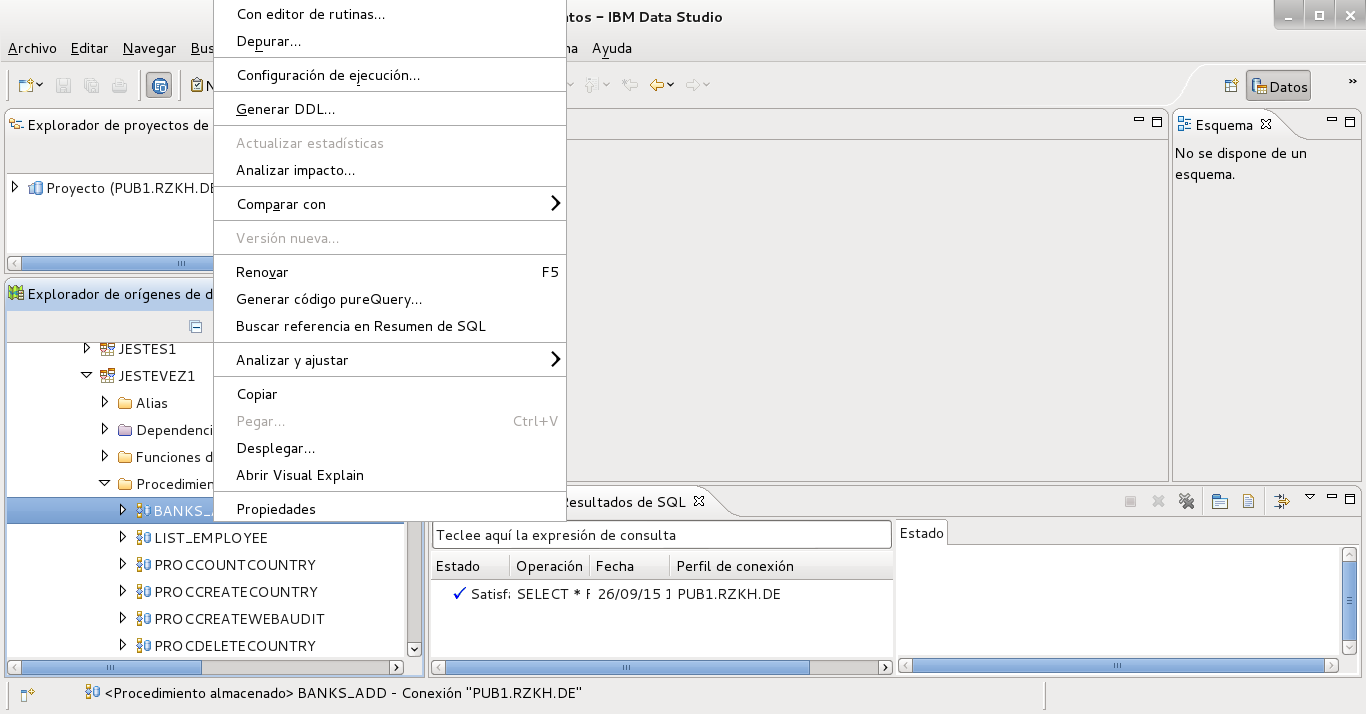Expand the Proyecto tree node
This screenshot has width=1366, height=714.
tap(15, 187)
